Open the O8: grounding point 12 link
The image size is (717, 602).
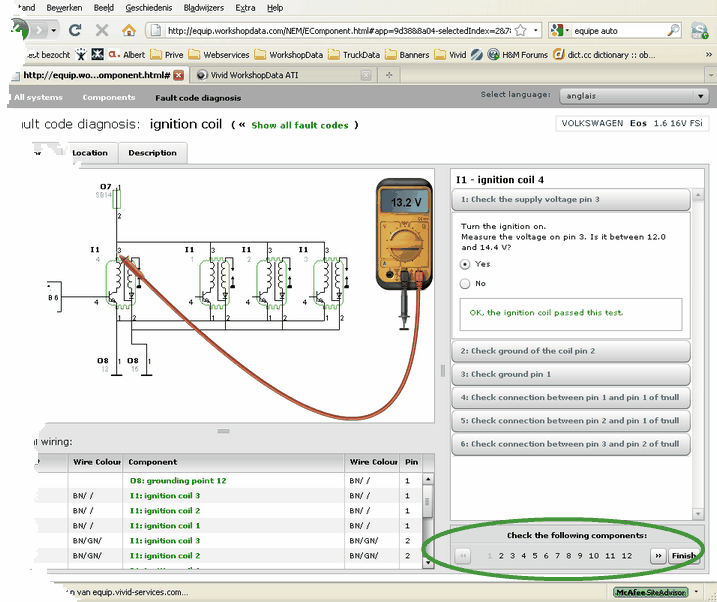coord(178,481)
